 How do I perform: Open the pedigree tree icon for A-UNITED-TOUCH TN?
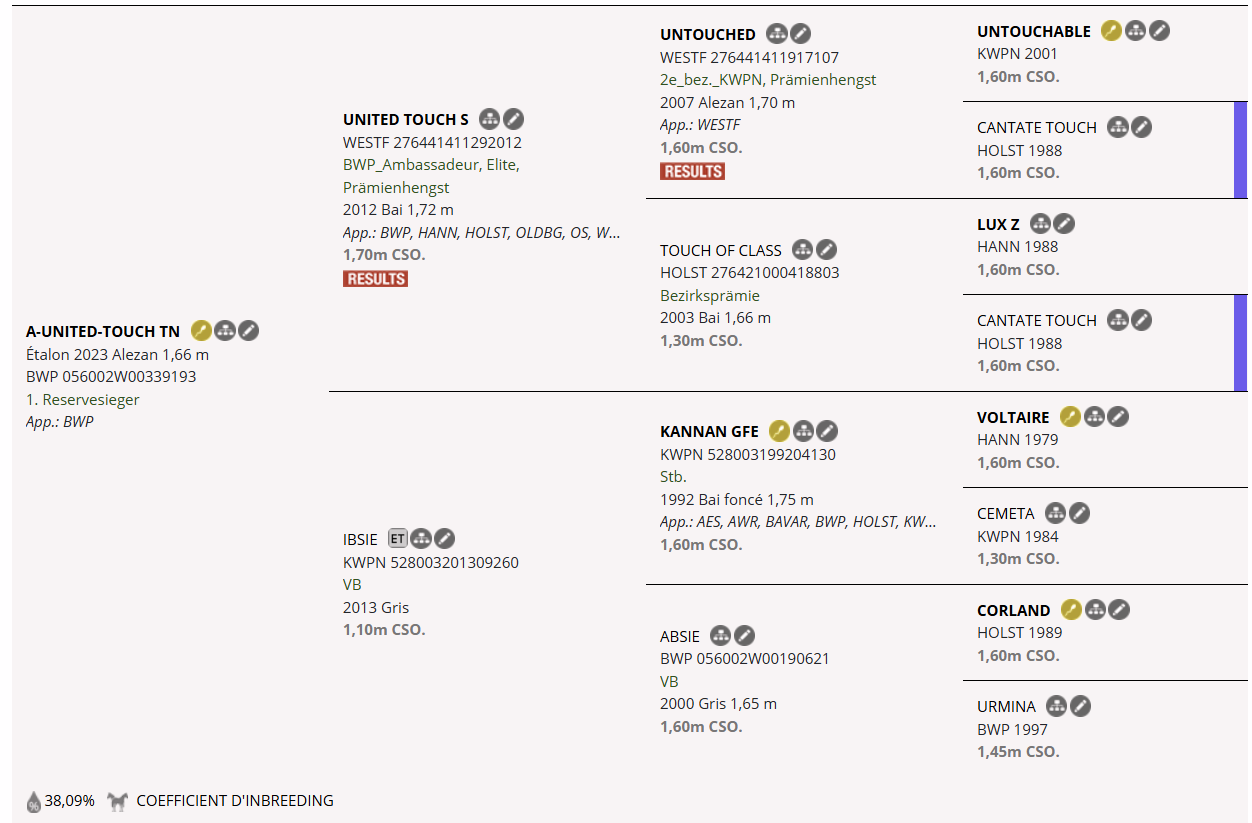tap(225, 331)
